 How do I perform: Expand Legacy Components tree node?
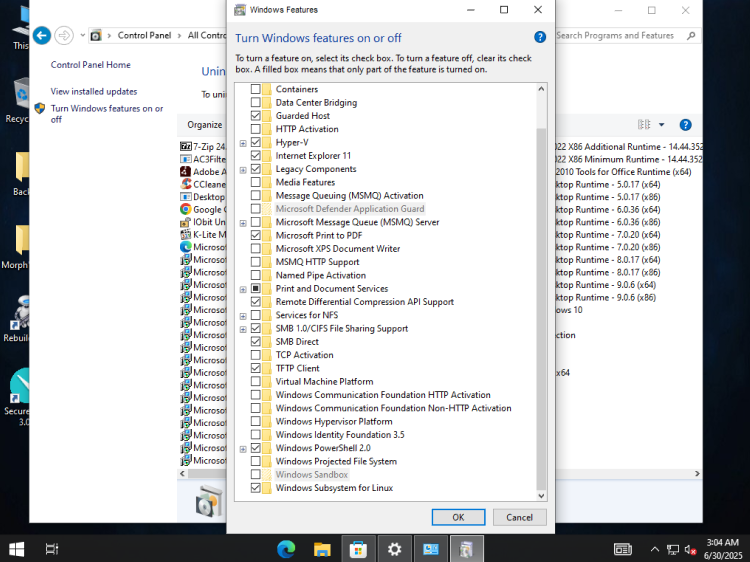(243, 170)
